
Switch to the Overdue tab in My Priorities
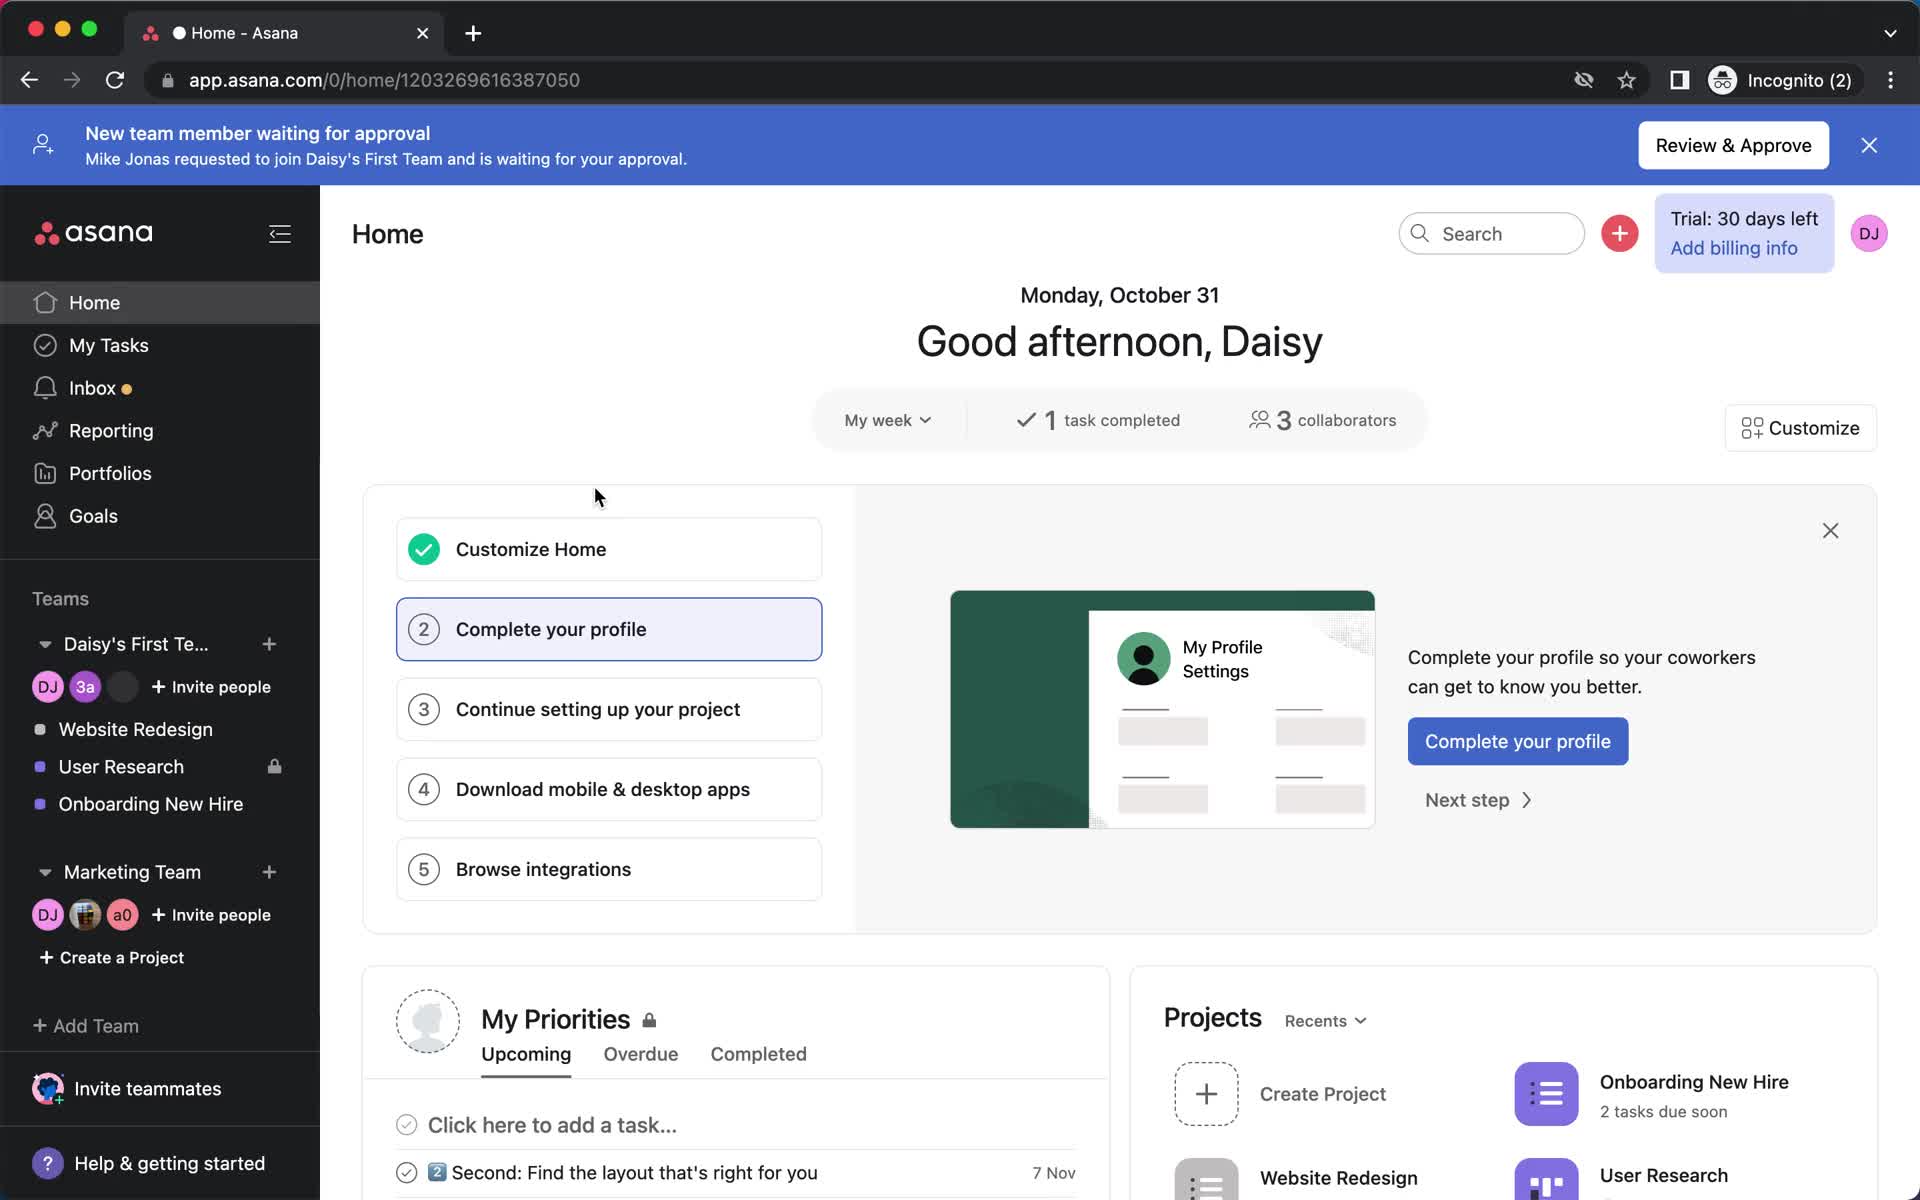pyautogui.click(x=640, y=1053)
